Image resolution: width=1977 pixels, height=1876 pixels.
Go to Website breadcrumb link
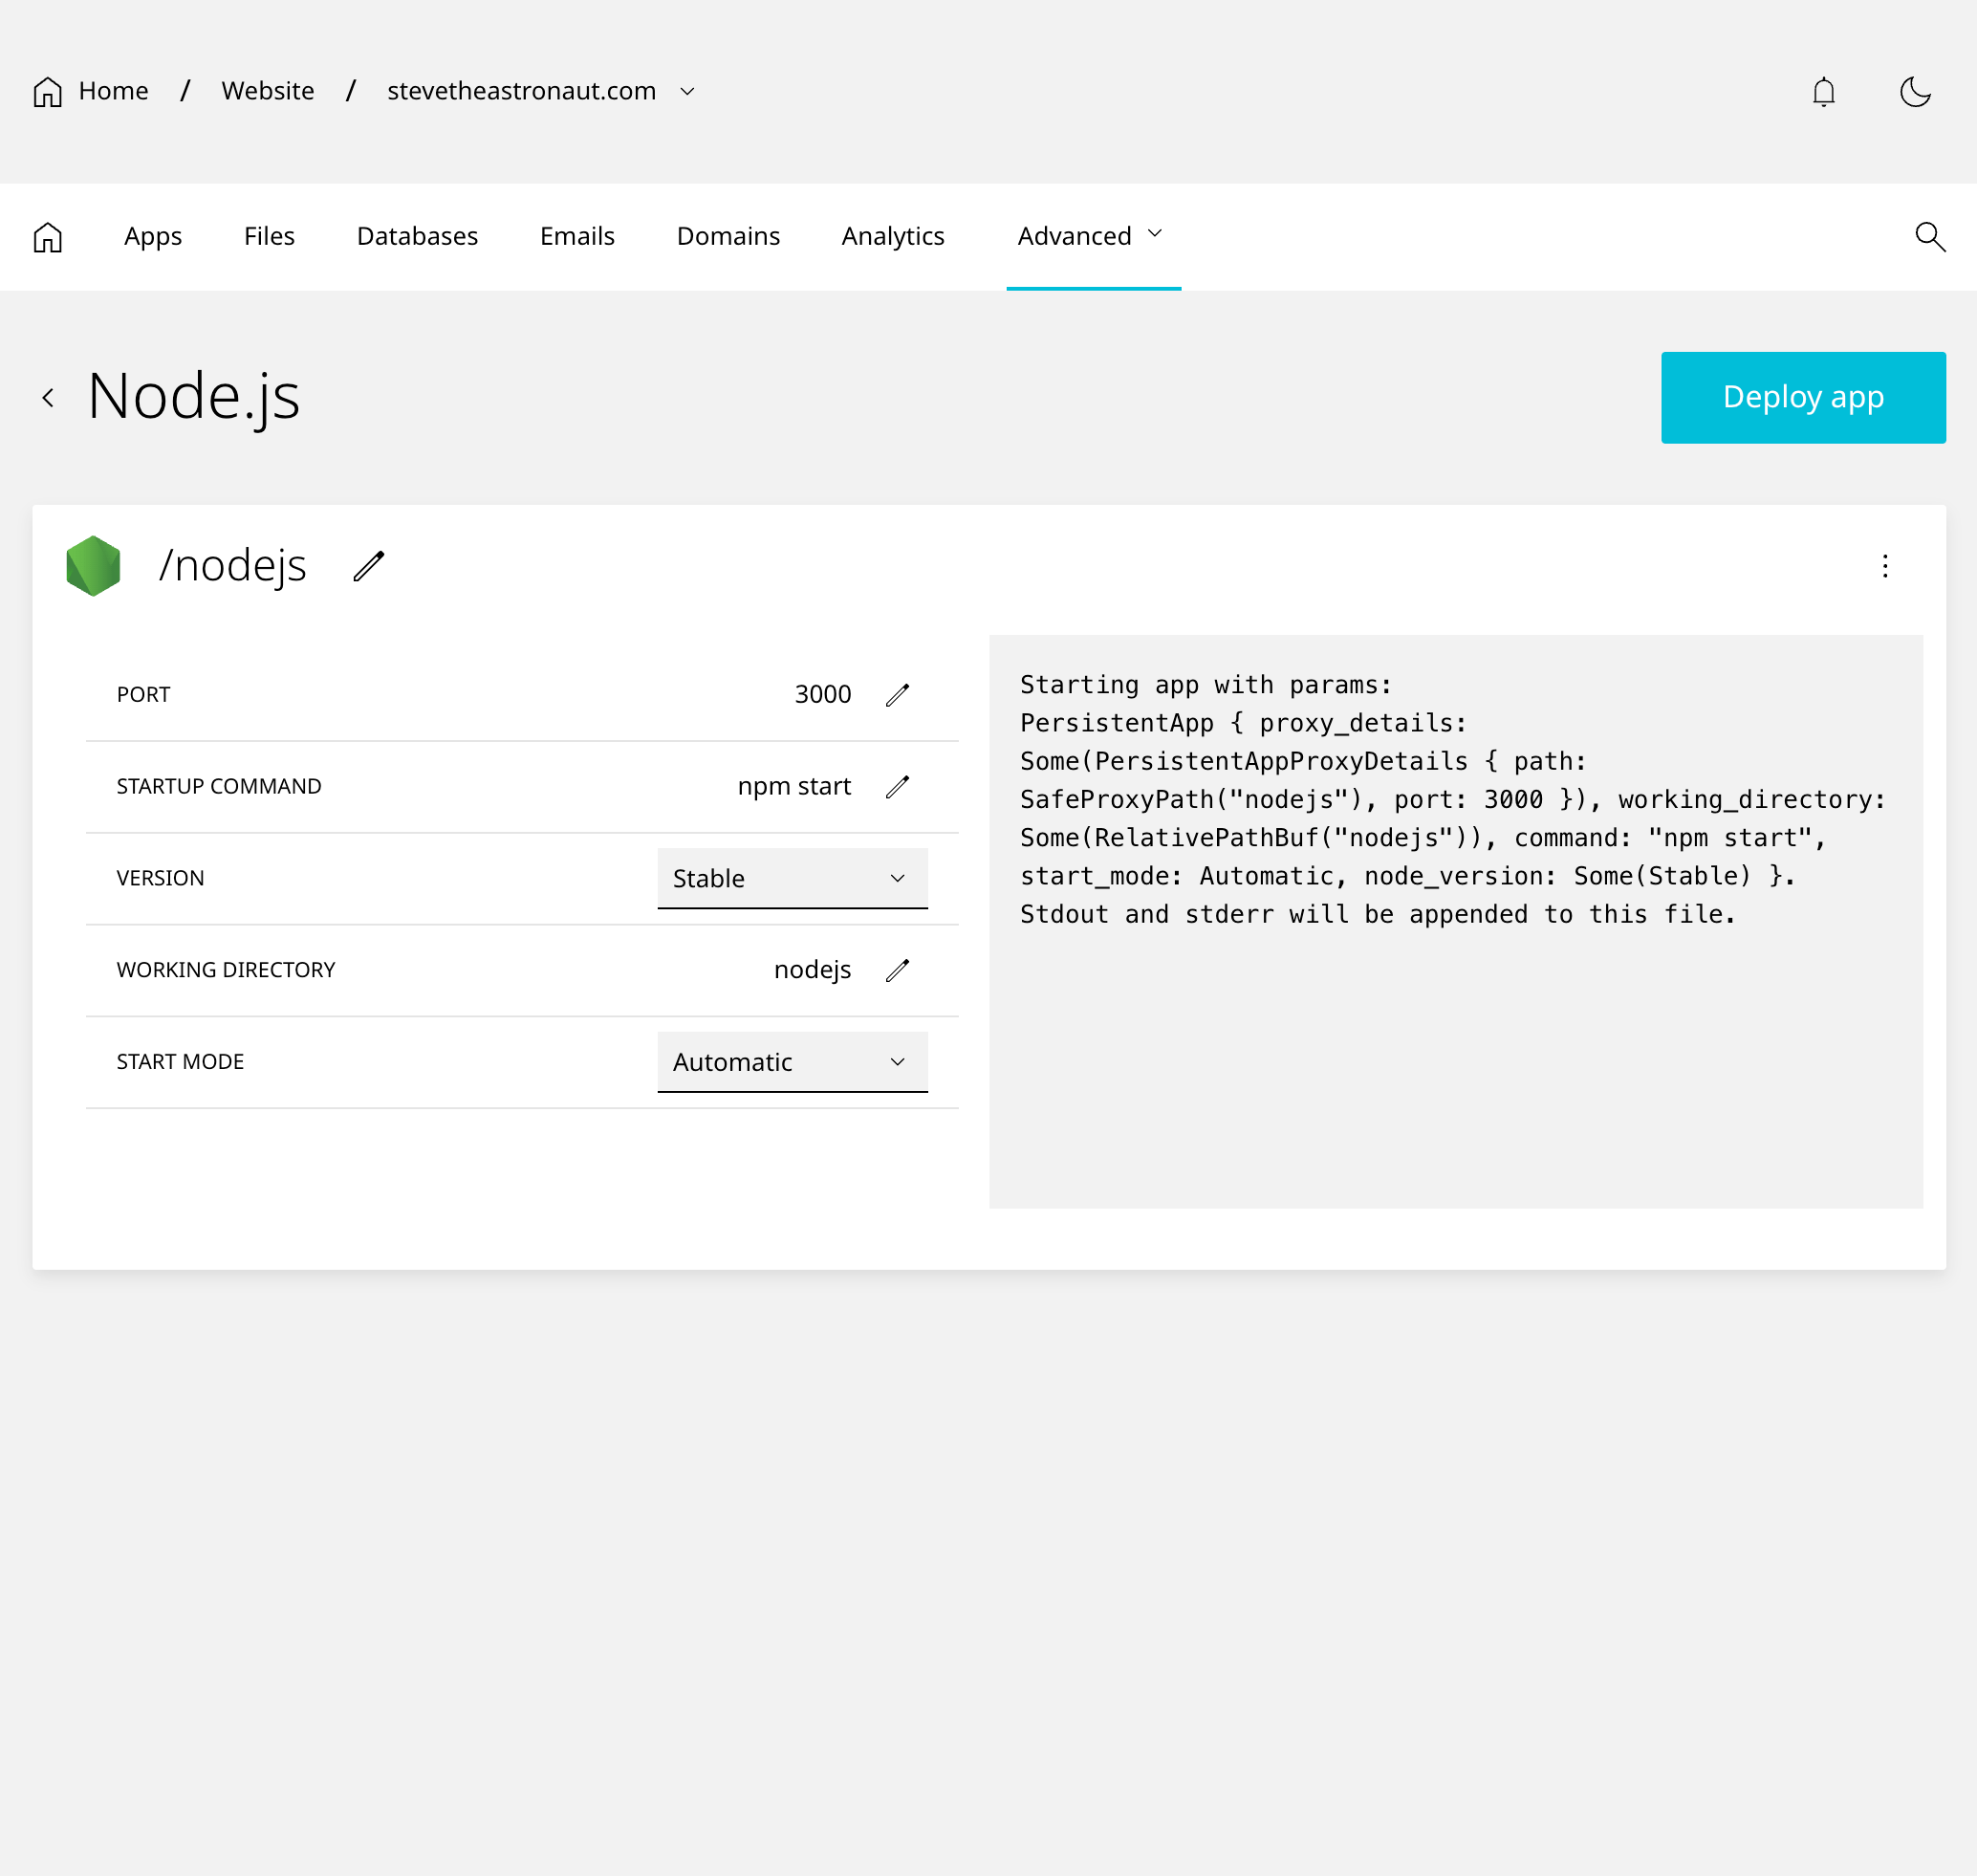pyautogui.click(x=267, y=91)
